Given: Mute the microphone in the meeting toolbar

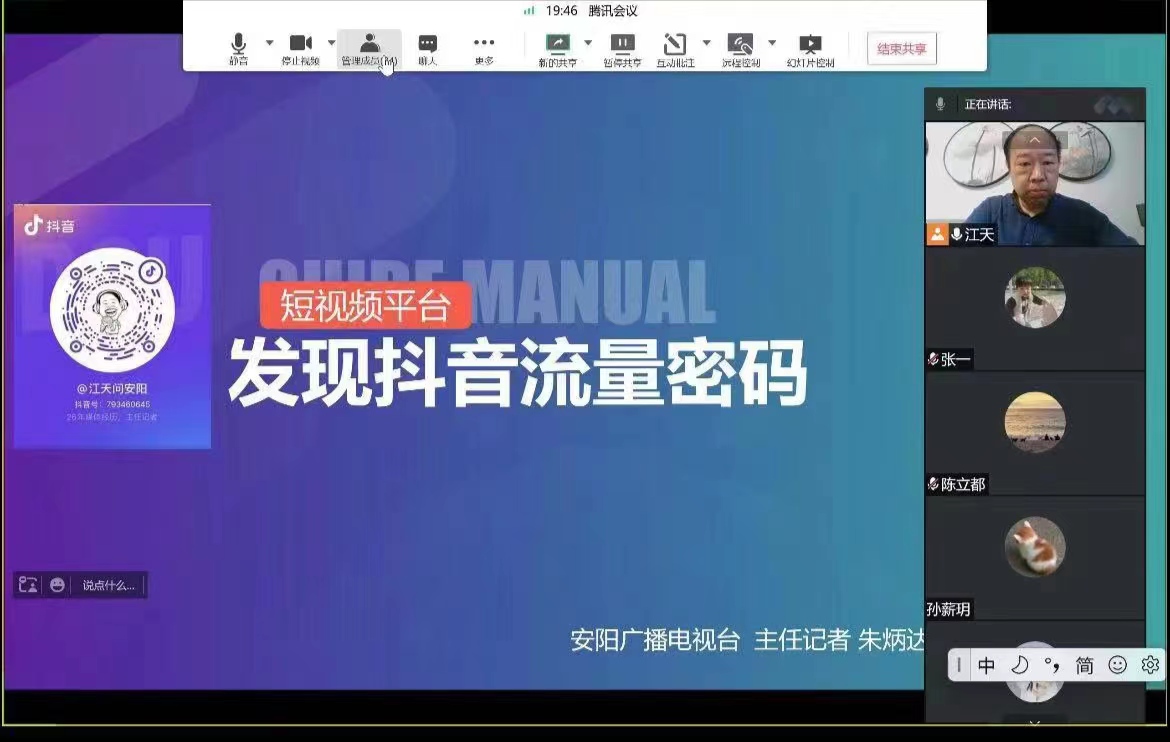Looking at the screenshot, I should pyautogui.click(x=238, y=48).
